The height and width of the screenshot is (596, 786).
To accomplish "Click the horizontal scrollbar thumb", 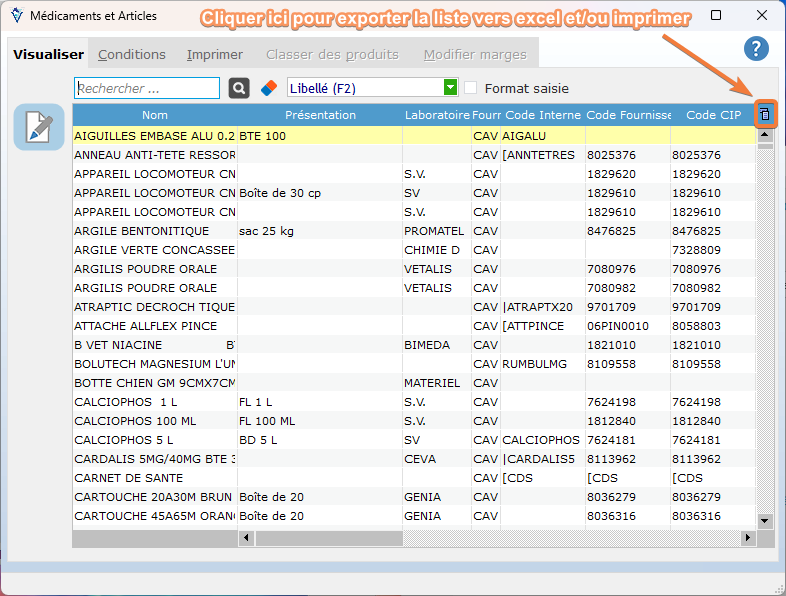I will [x=329, y=538].
